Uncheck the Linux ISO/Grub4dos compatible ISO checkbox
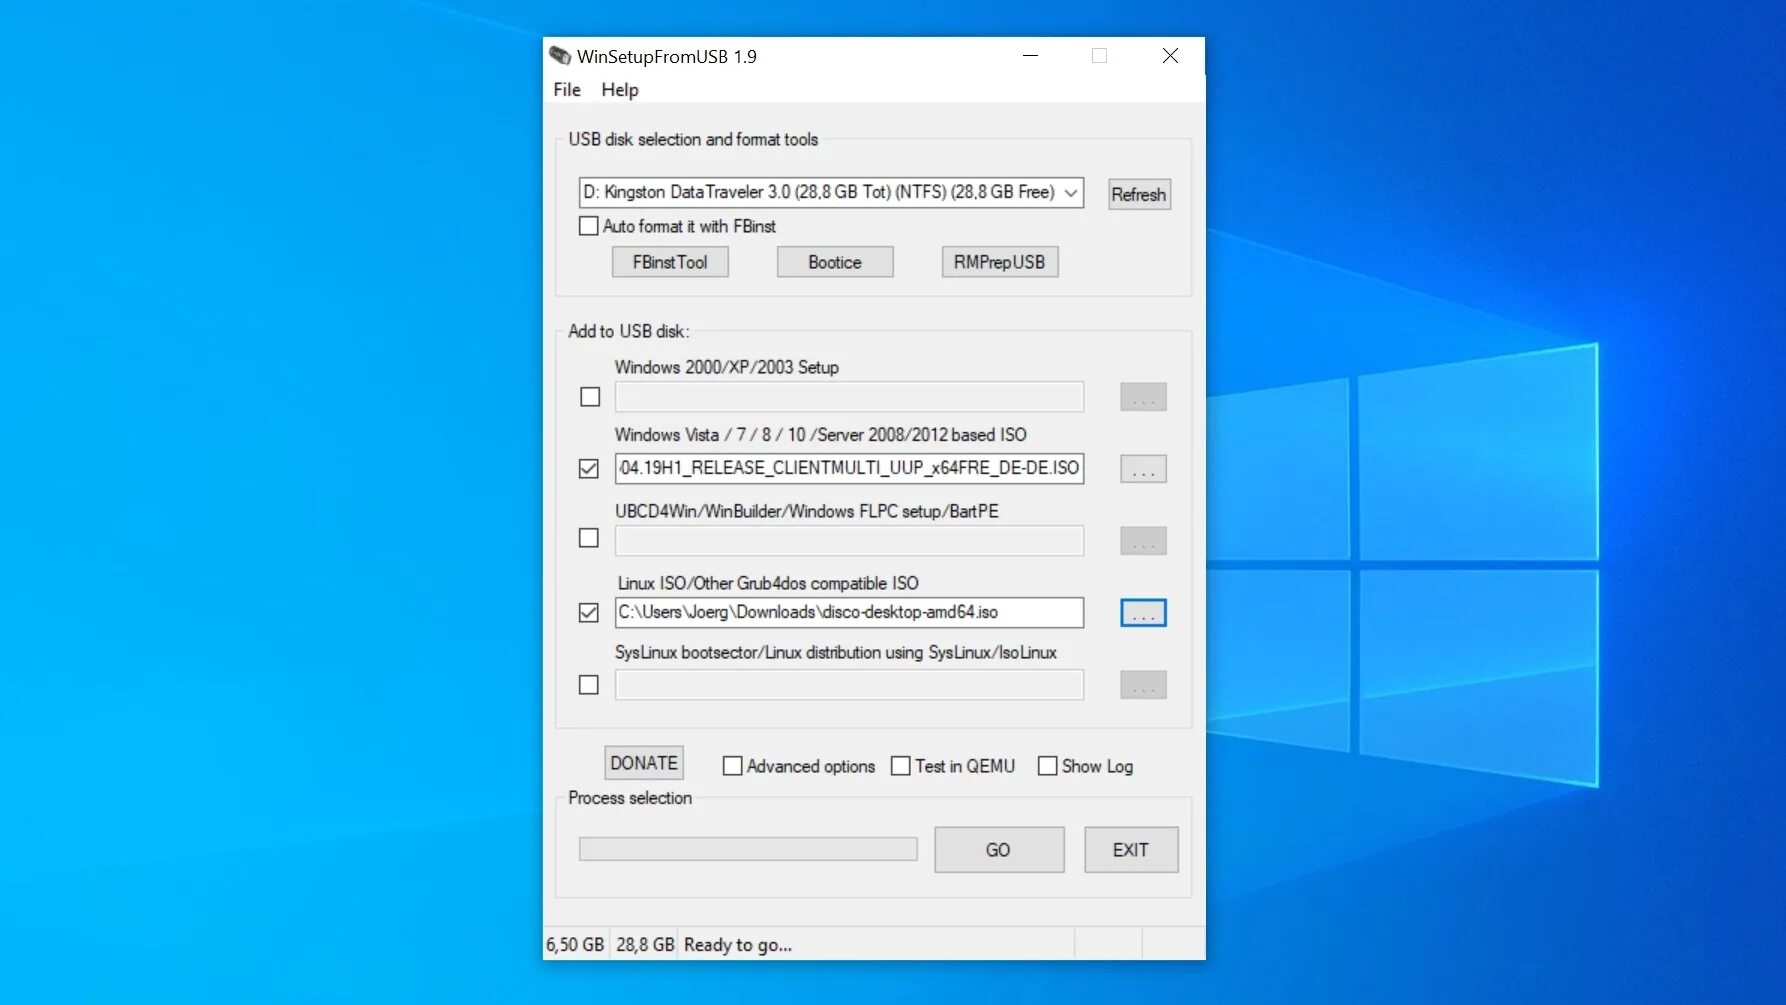This screenshot has width=1786, height=1005. point(589,612)
